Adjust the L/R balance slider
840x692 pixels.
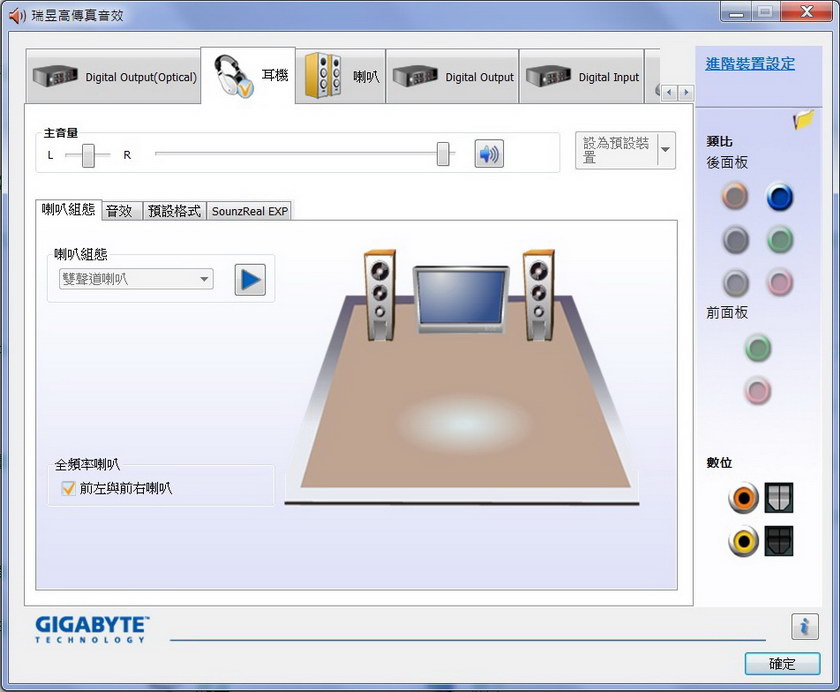click(88, 155)
